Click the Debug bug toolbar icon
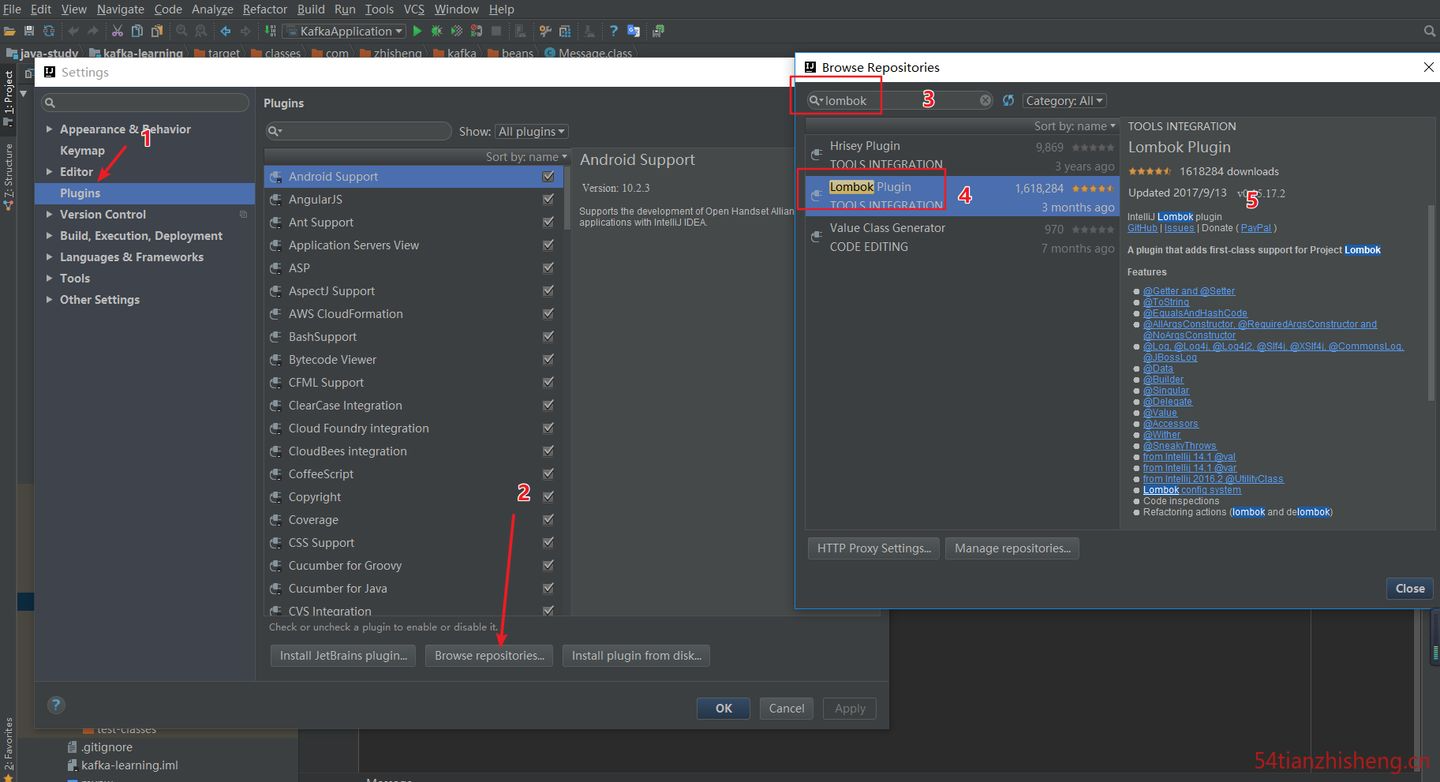This screenshot has height=782, width=1440. [x=437, y=31]
